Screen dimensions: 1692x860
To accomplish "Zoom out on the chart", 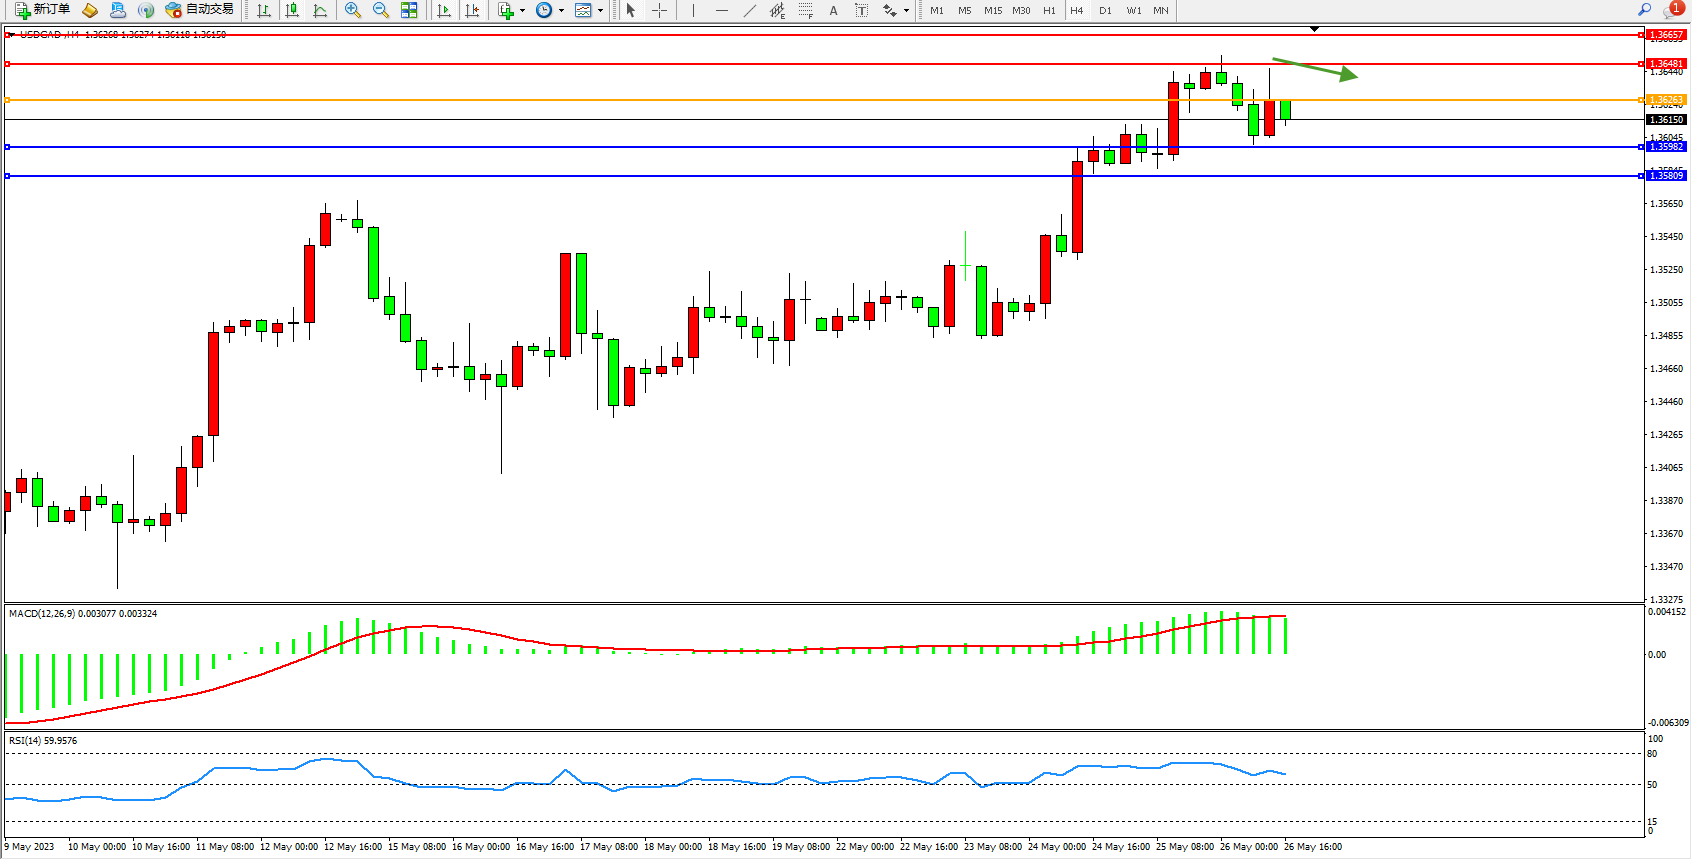I will pos(381,10).
